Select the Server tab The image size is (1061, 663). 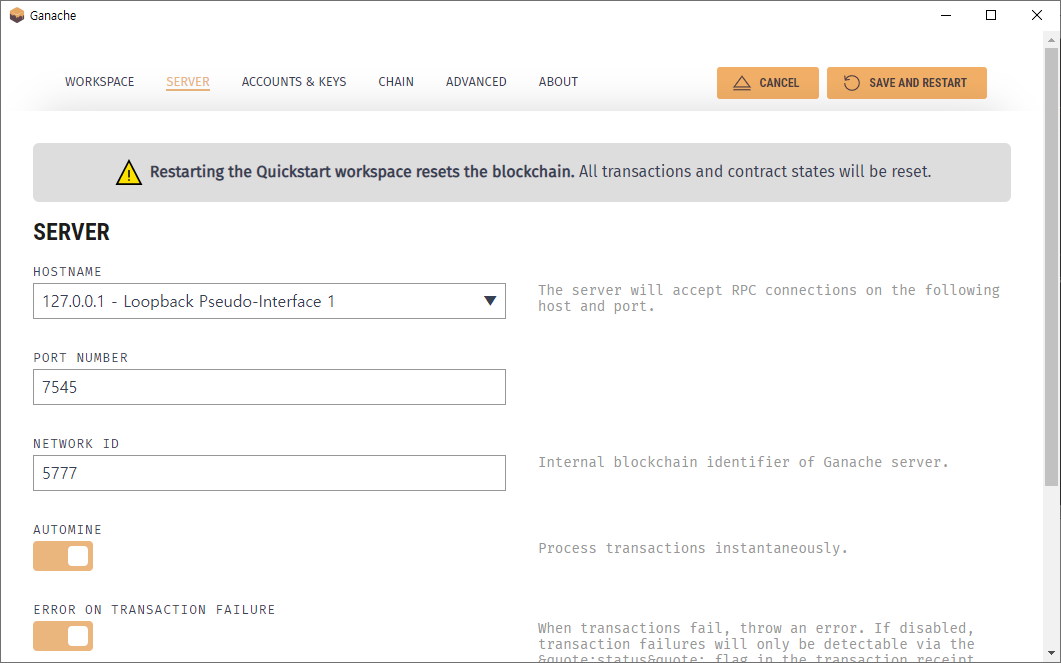[x=188, y=82]
